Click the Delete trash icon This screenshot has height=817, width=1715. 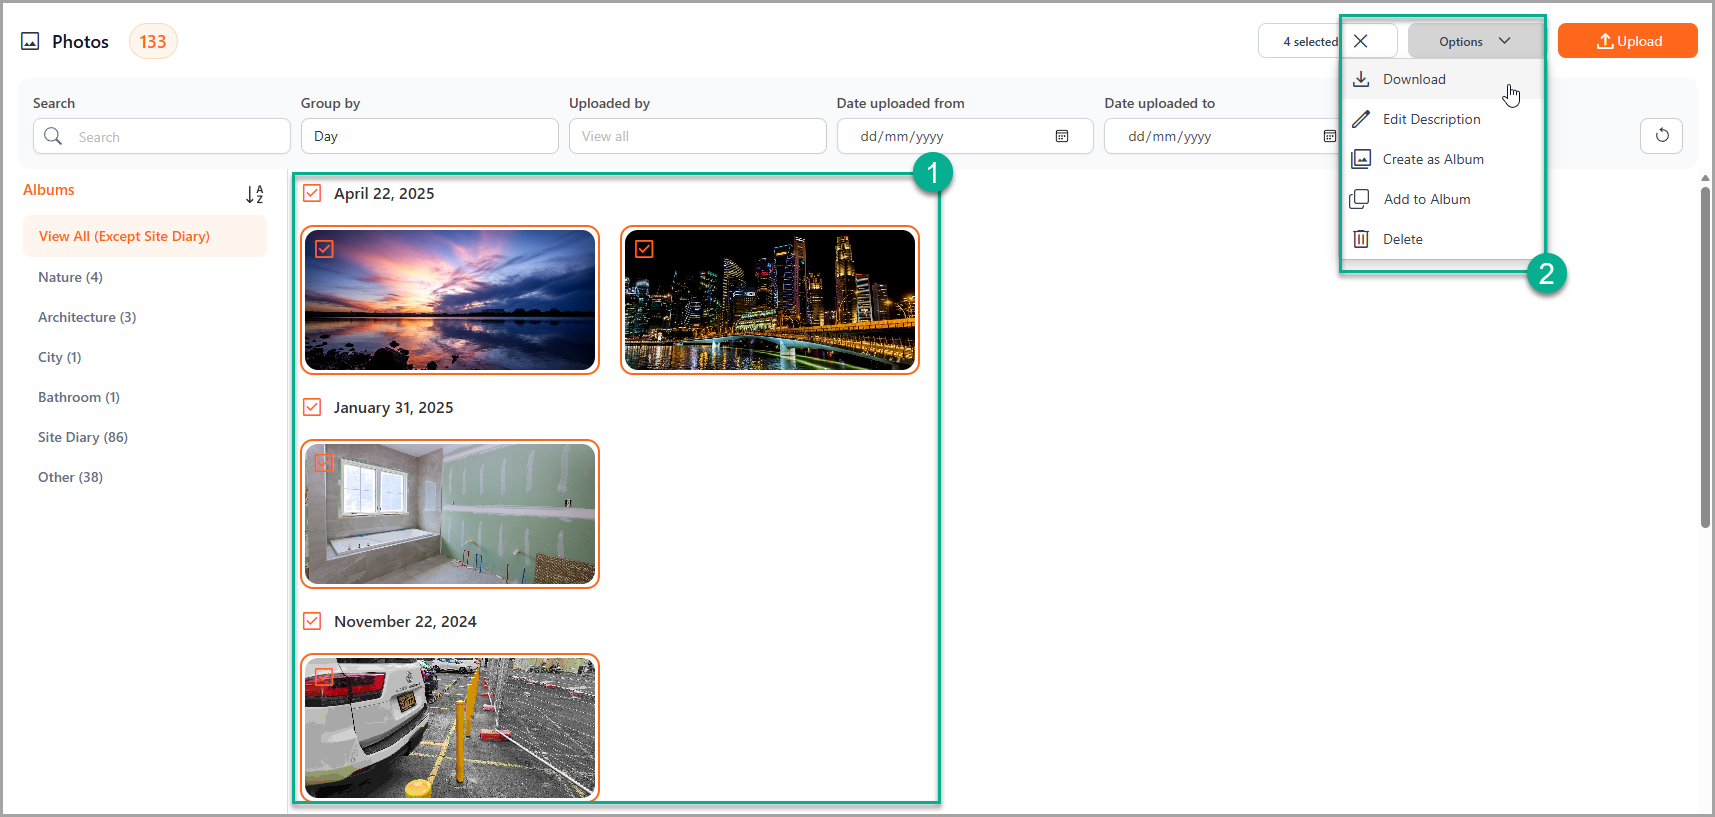1361,239
